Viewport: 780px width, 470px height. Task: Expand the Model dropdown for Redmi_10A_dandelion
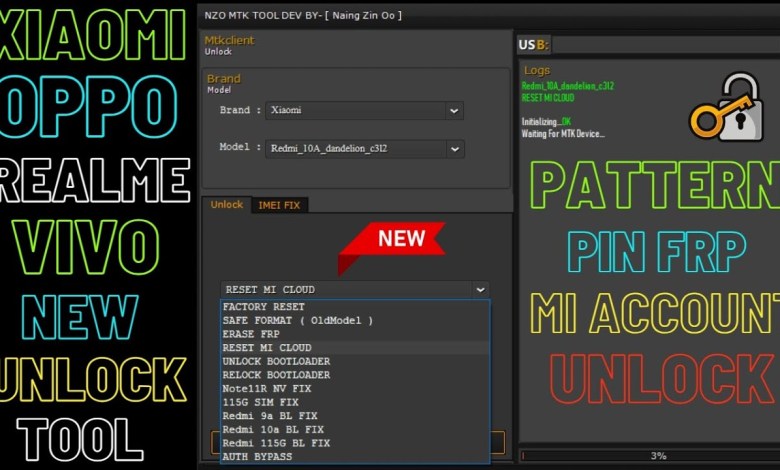(x=365, y=148)
